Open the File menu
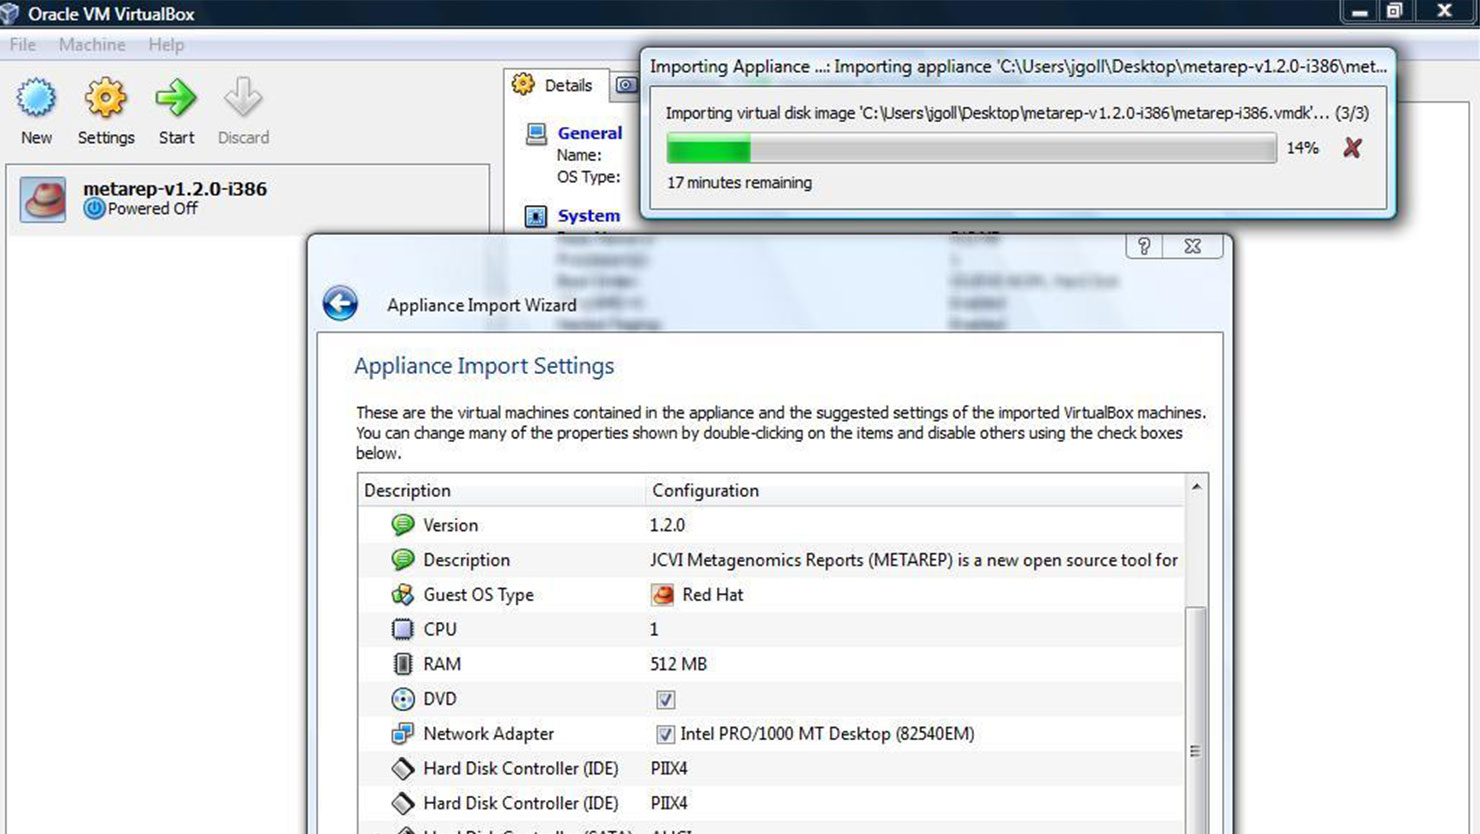The image size is (1480, 834). click(22, 45)
